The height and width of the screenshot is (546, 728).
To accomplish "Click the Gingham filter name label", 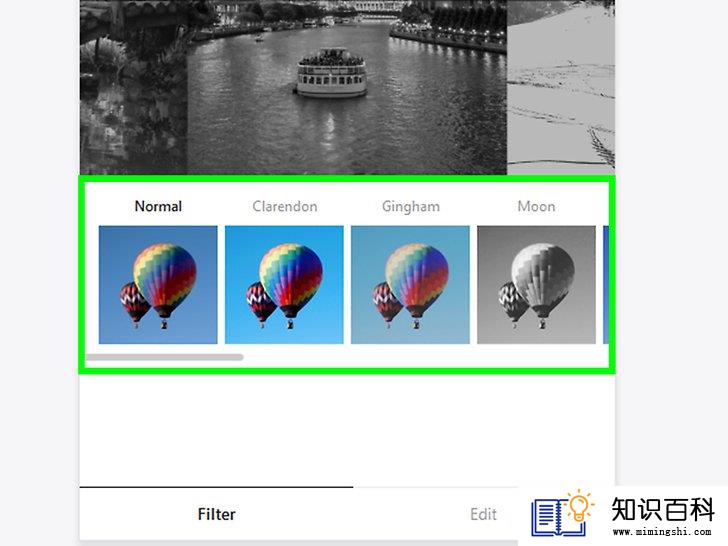I will (411, 207).
